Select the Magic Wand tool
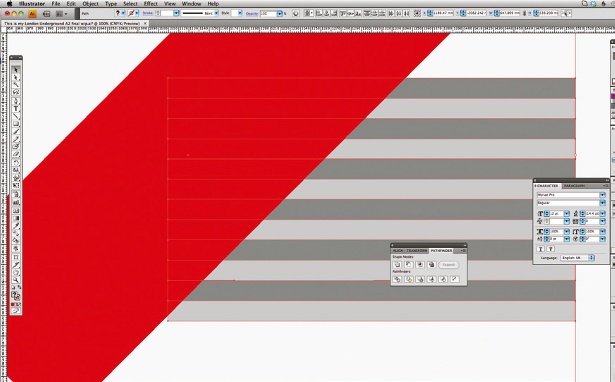 coord(16,85)
